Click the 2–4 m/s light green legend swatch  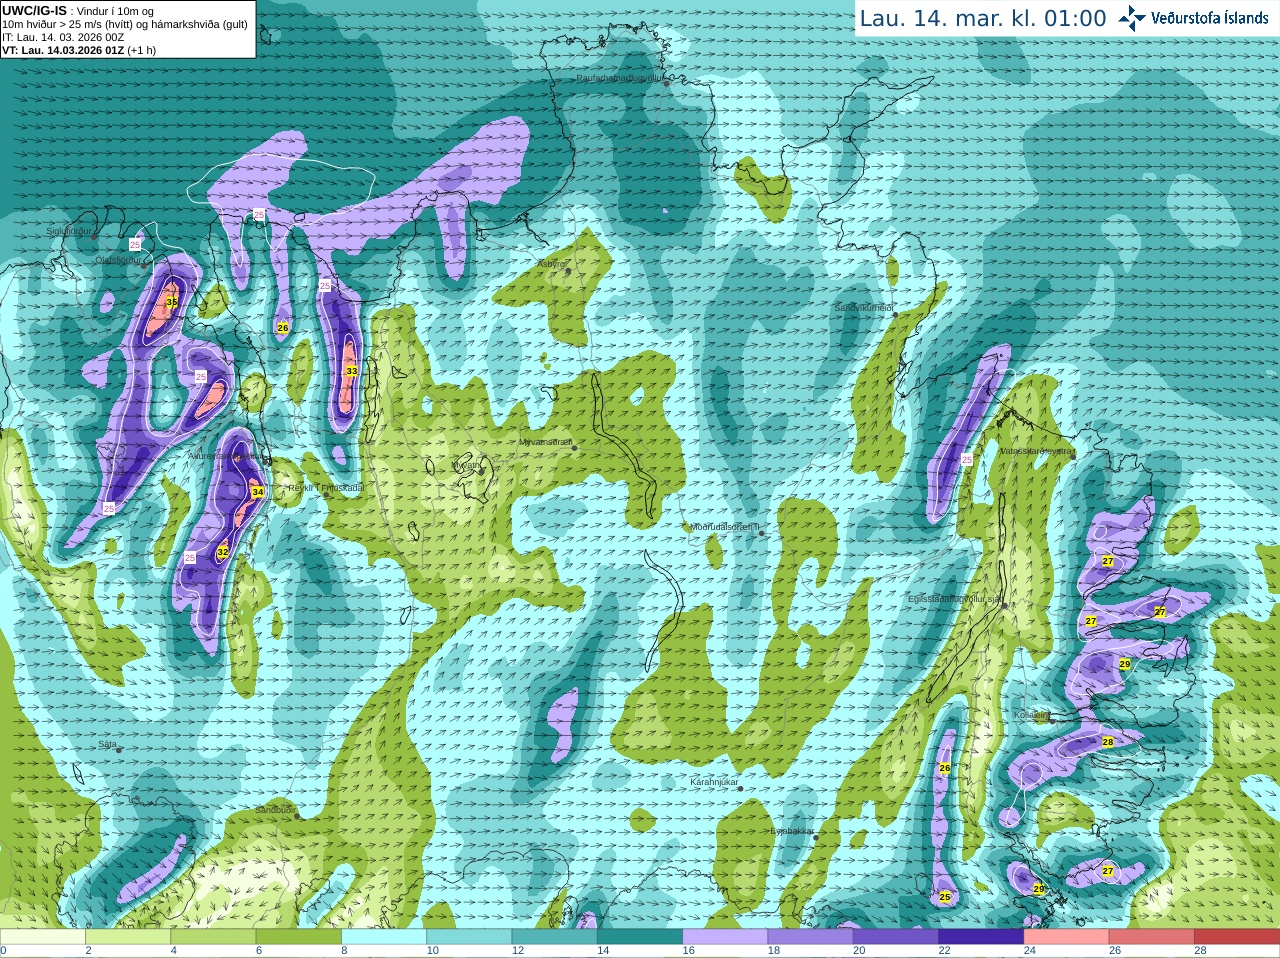point(128,936)
